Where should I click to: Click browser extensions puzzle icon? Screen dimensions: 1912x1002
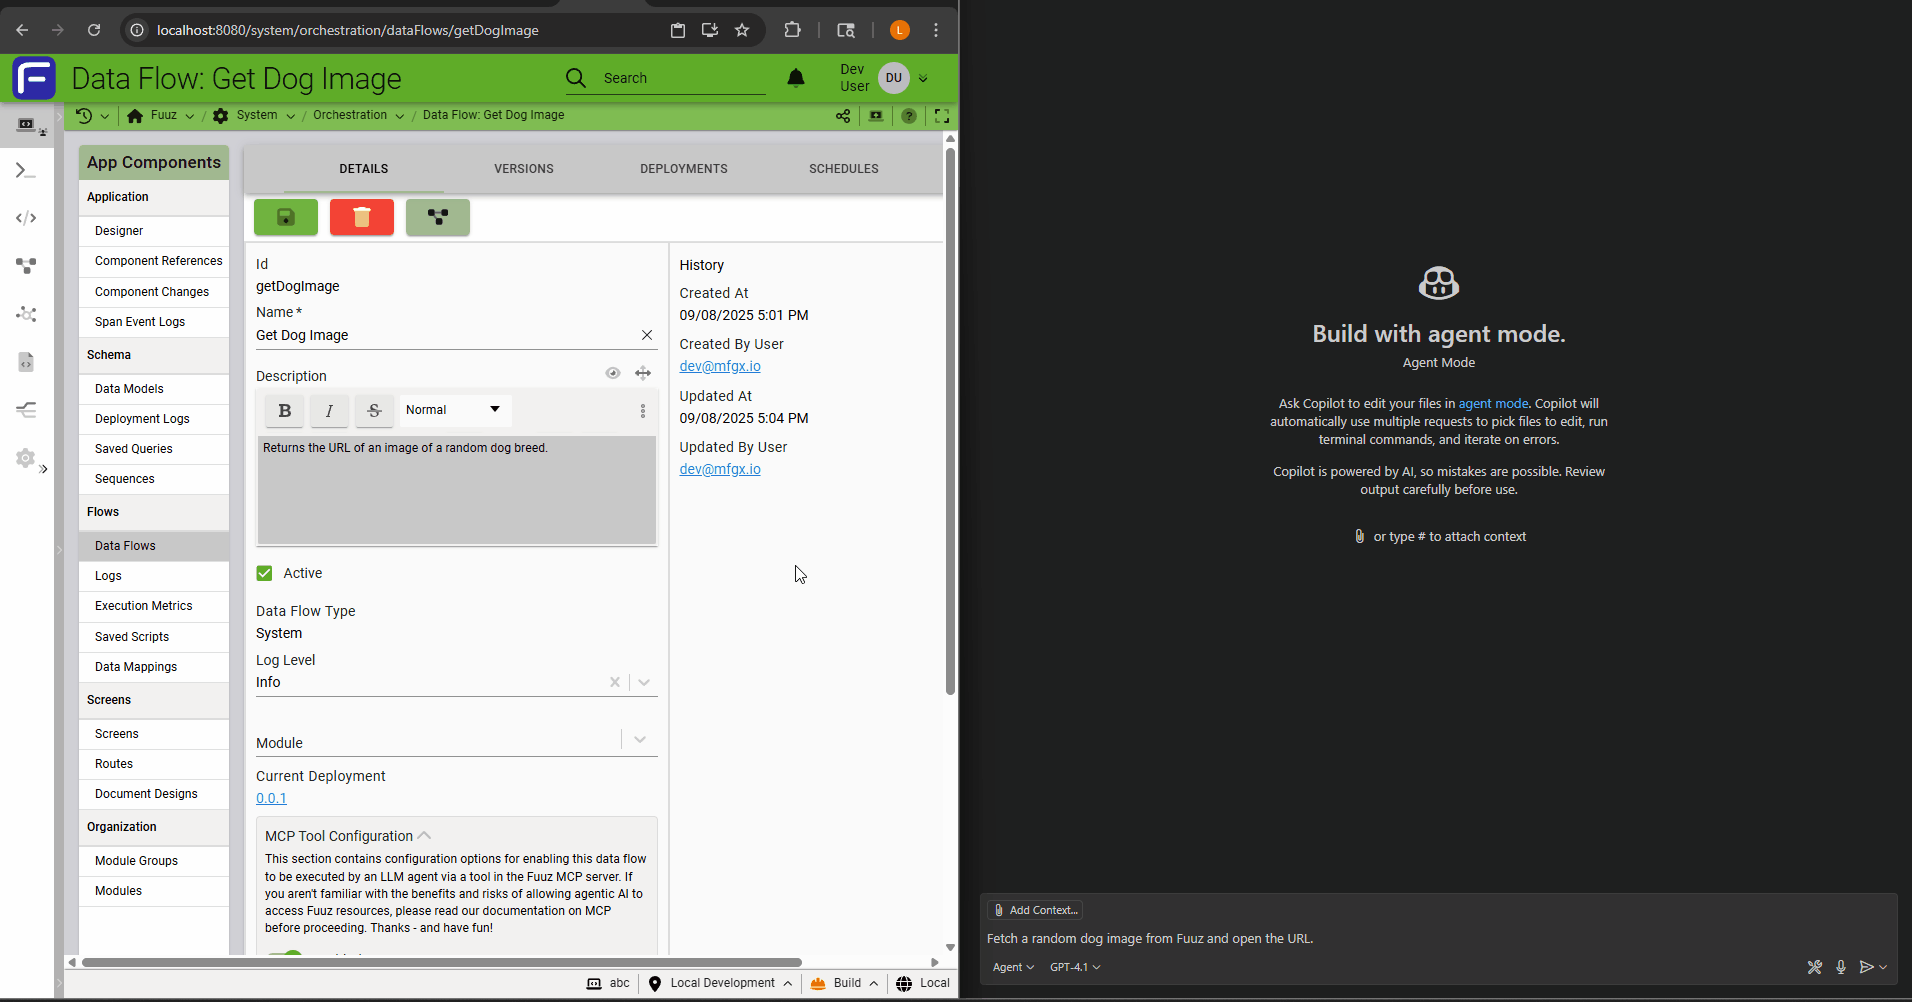793,30
